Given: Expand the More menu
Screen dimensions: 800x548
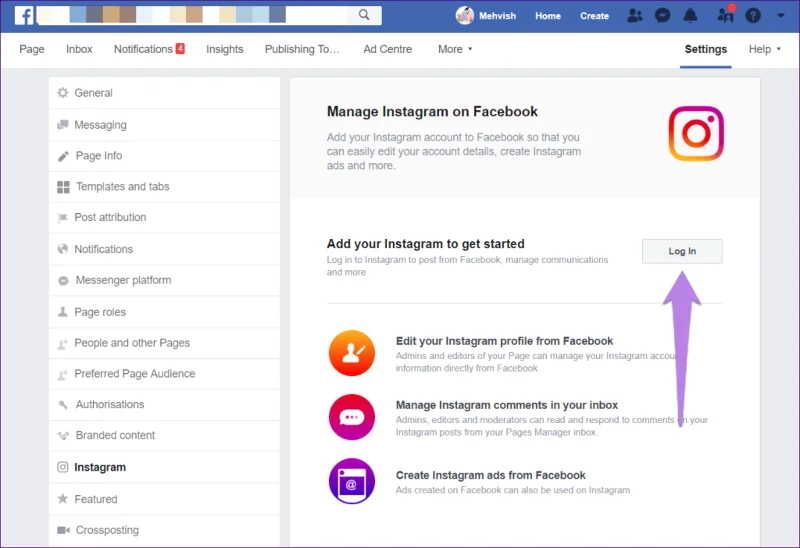Looking at the screenshot, I should [455, 49].
